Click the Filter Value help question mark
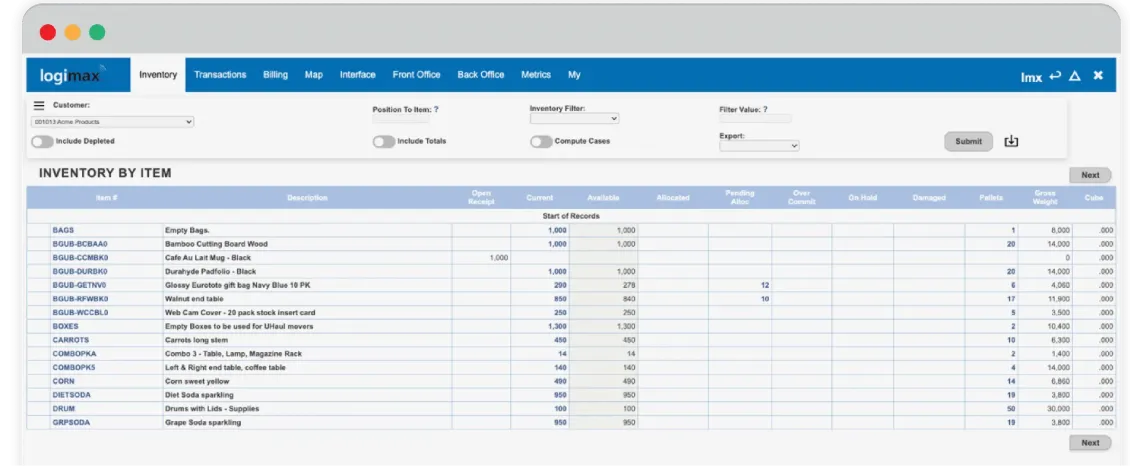Image resolution: width=1140 pixels, height=475 pixels. coord(765,109)
